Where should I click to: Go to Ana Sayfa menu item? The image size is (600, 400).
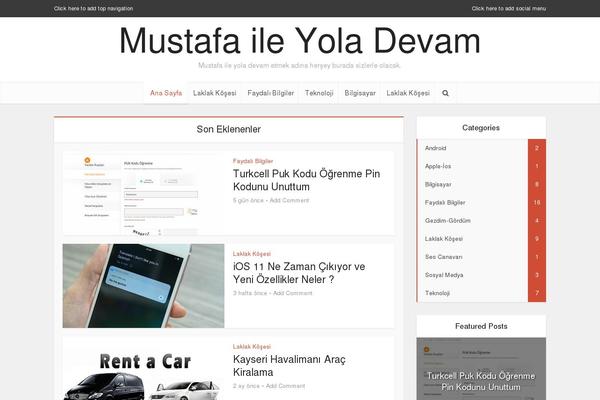[x=166, y=93]
